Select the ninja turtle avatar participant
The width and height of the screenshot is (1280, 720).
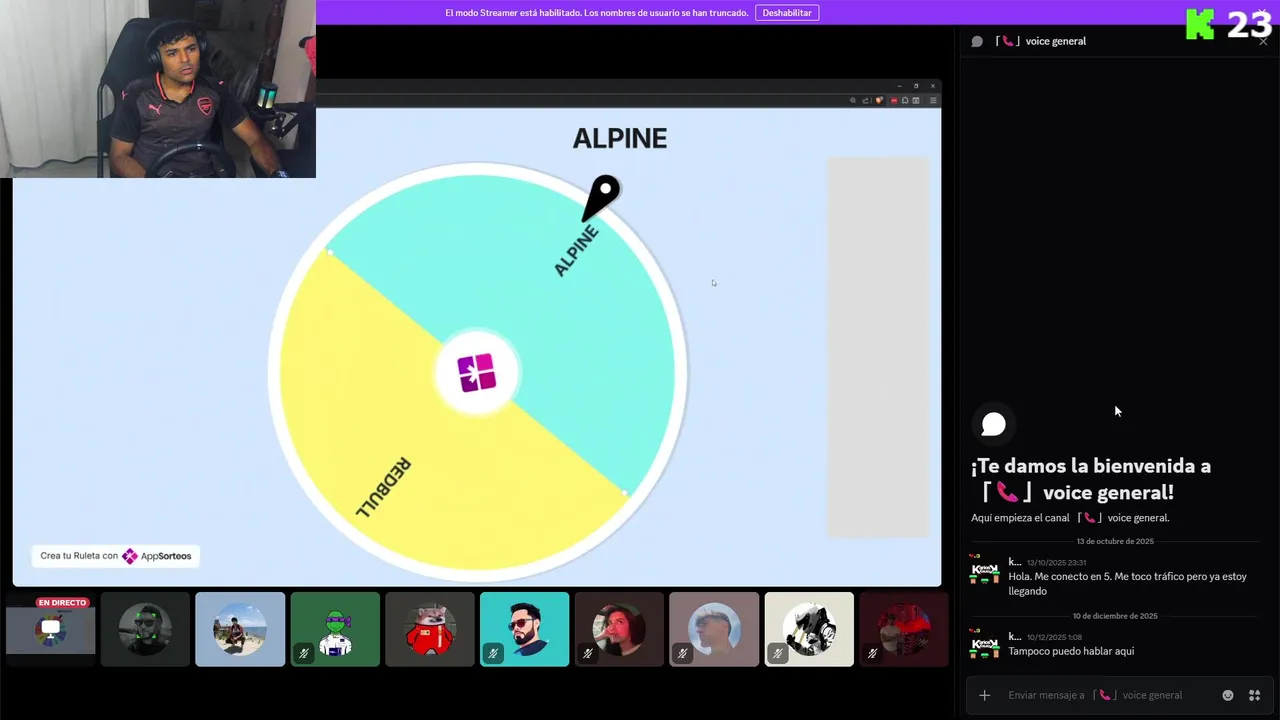click(335, 629)
